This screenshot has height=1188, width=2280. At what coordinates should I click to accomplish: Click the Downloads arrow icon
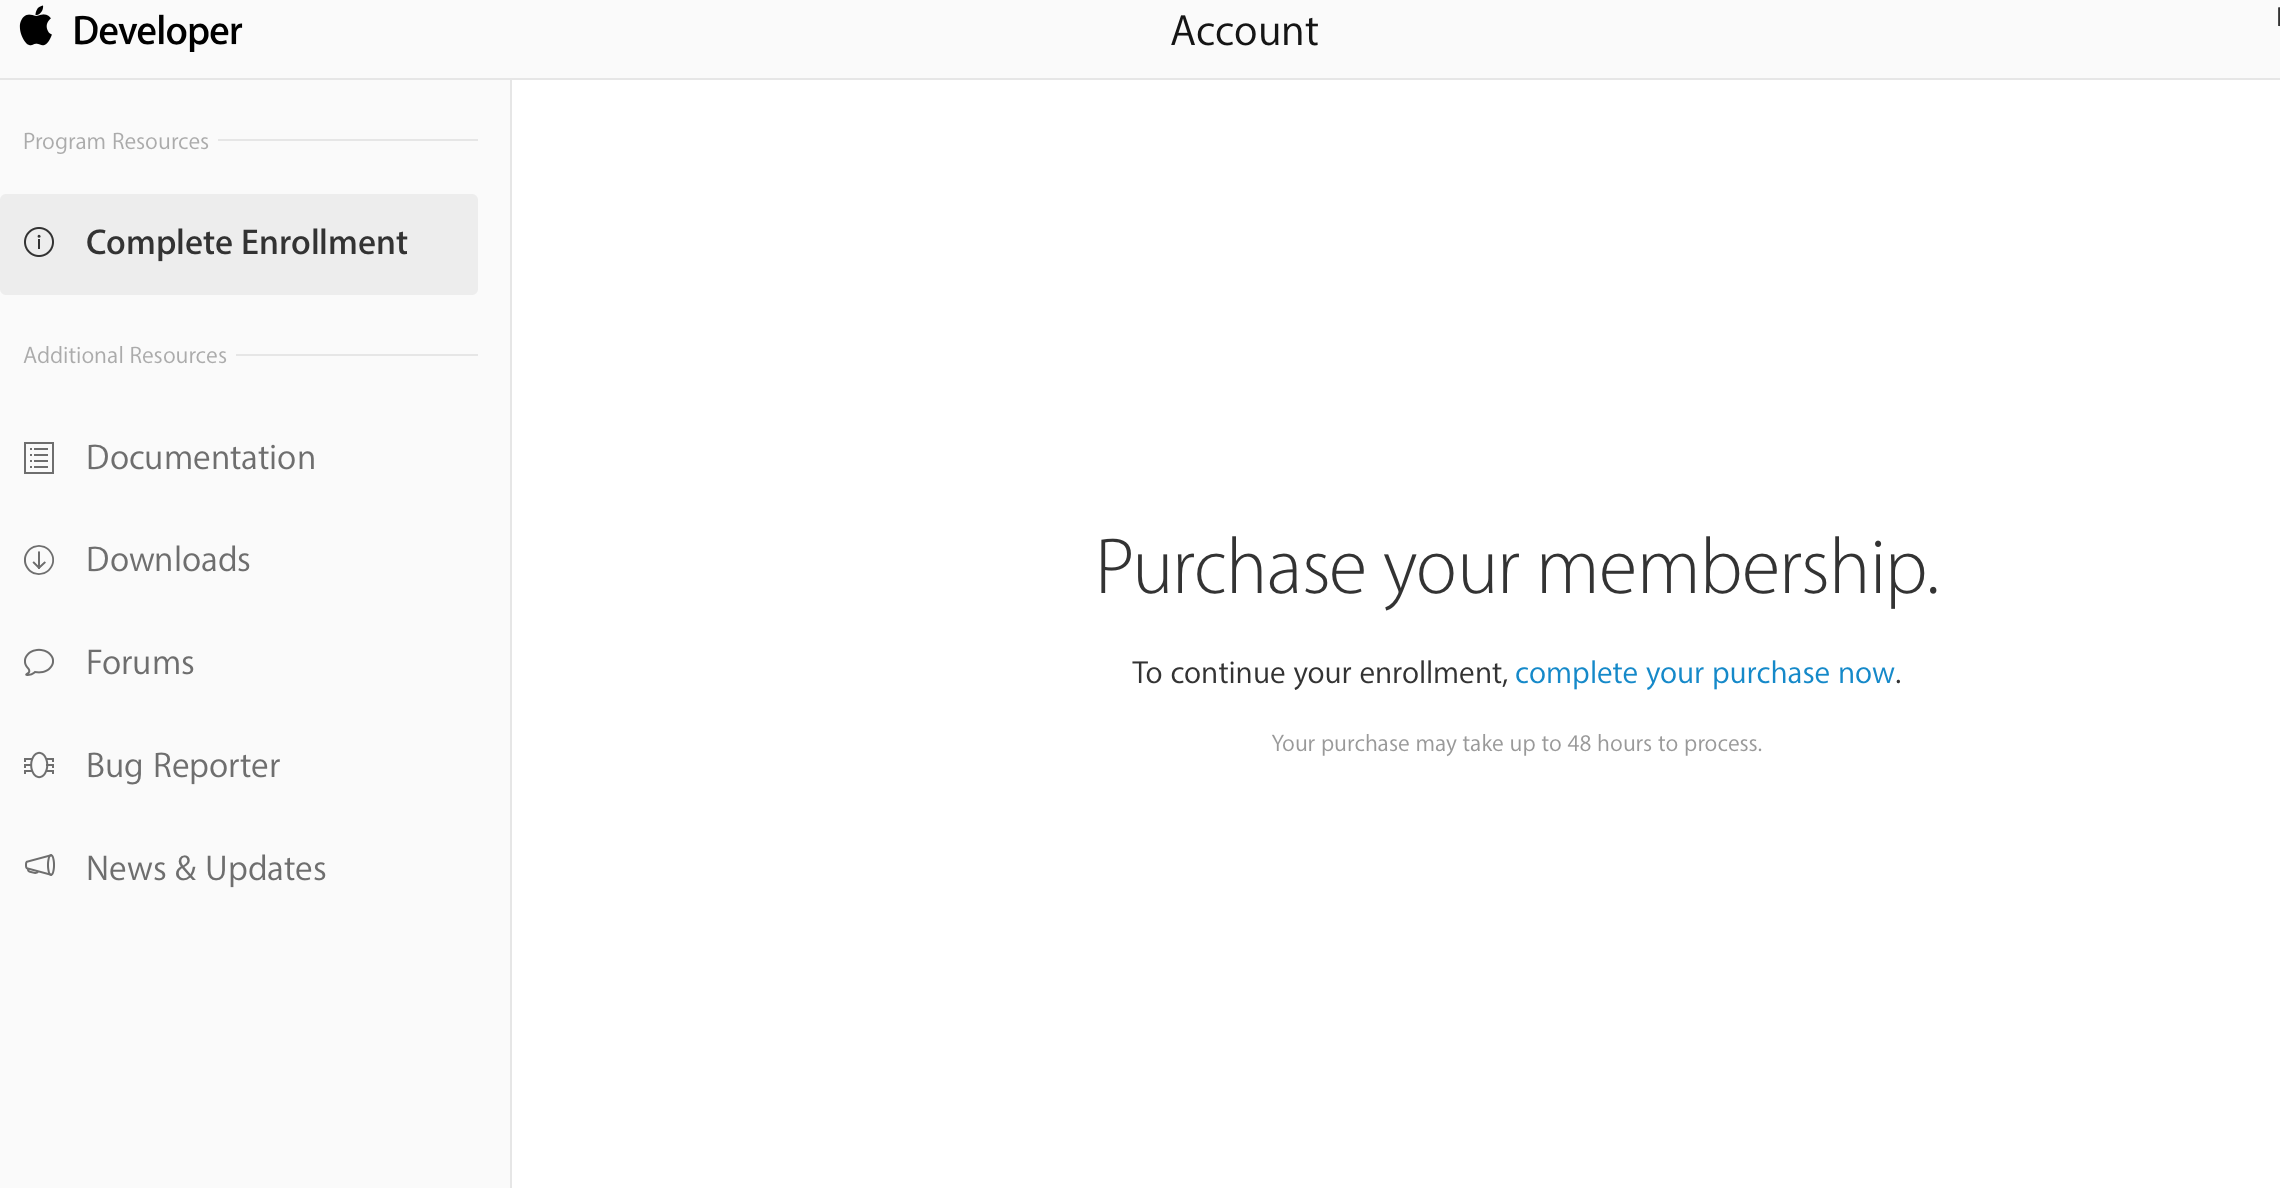39,560
